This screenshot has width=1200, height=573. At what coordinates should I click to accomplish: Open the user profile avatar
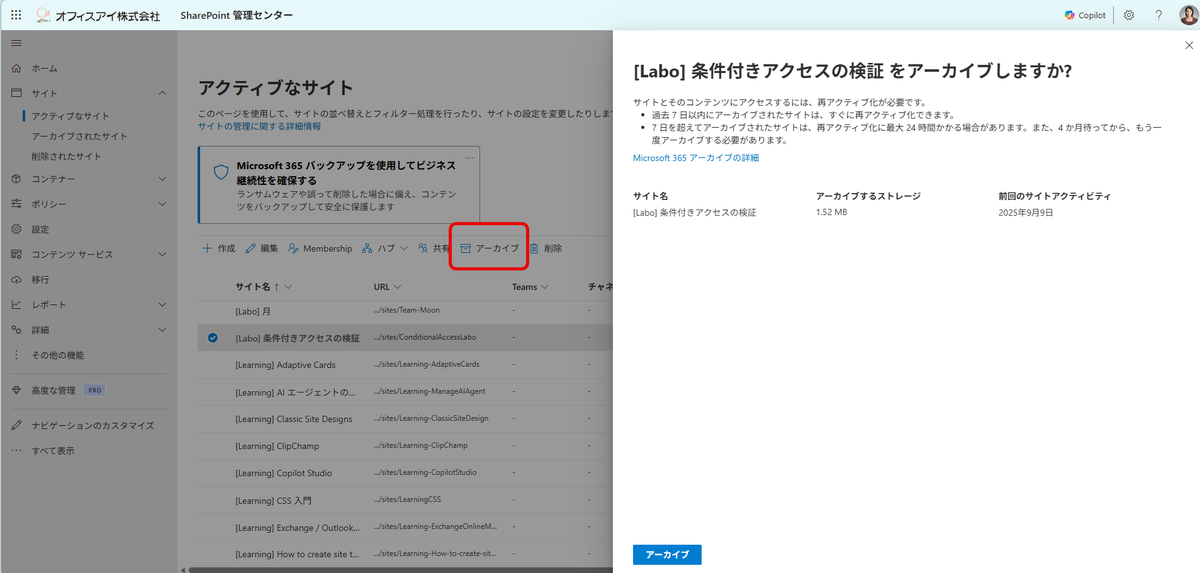coord(1187,15)
